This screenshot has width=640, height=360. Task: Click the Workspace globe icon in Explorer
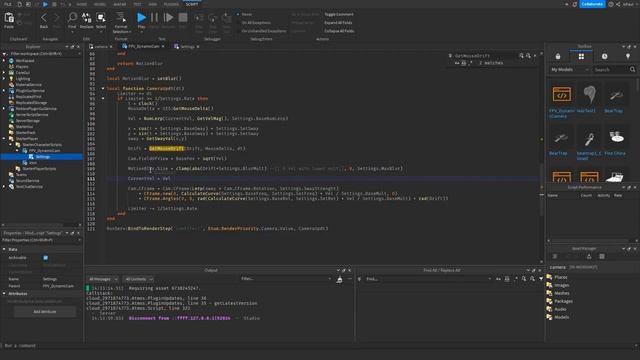click(11, 60)
